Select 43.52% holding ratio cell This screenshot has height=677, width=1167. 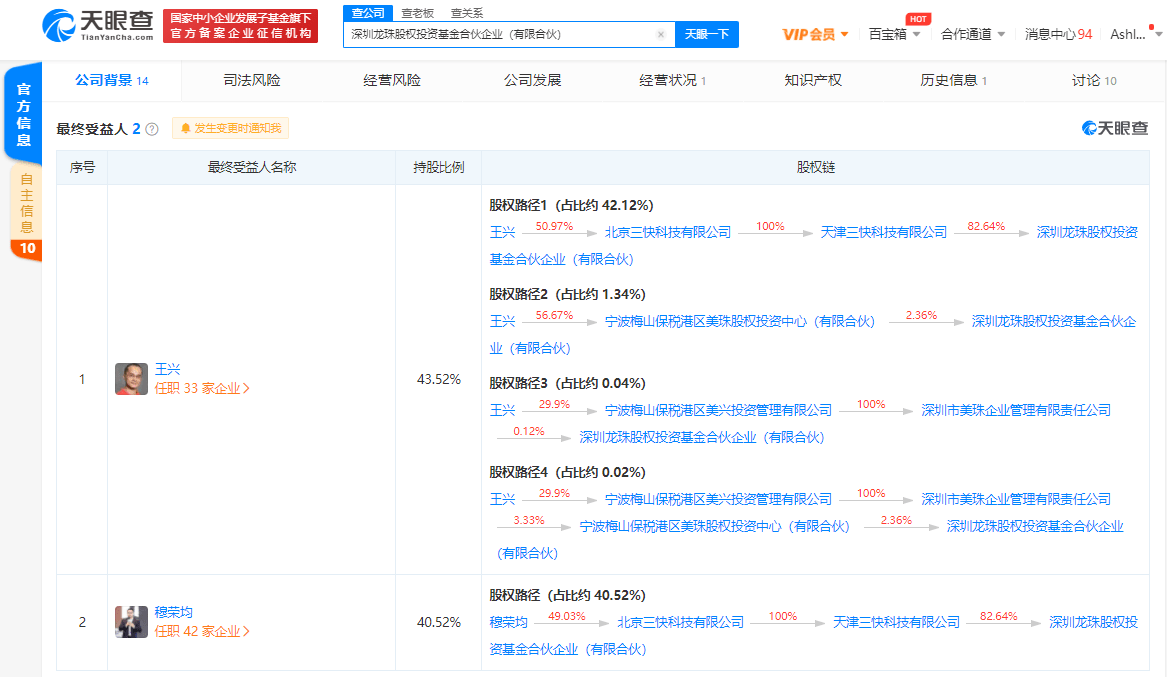coord(438,379)
